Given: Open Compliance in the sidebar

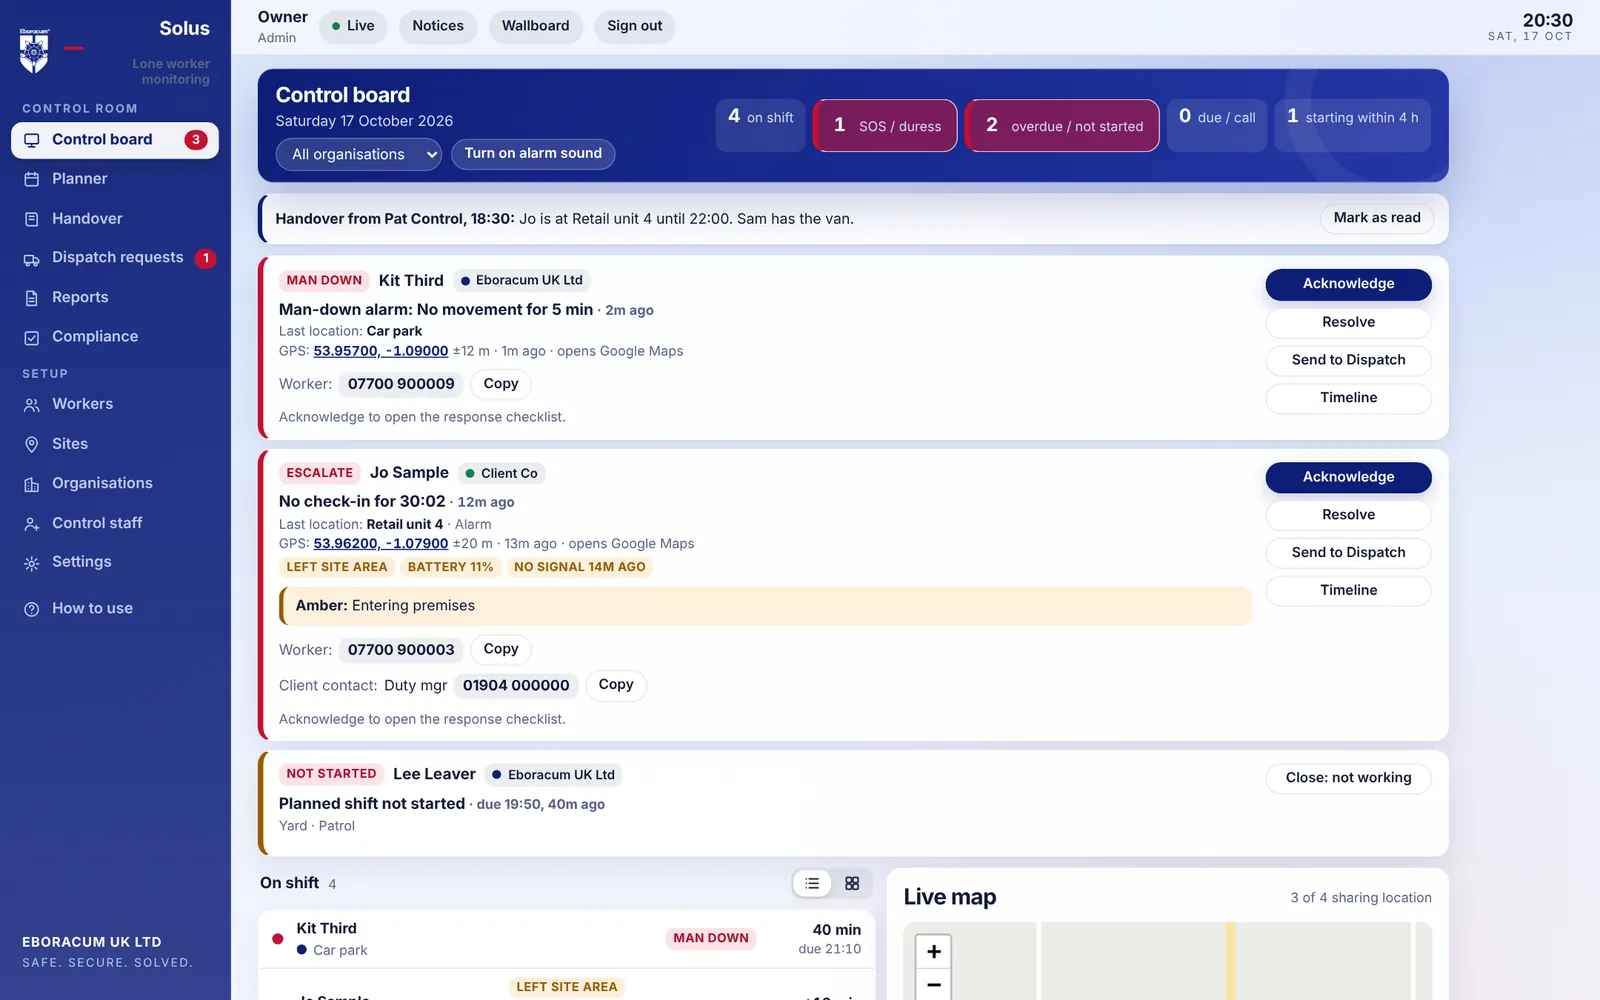Looking at the screenshot, I should (115, 337).
